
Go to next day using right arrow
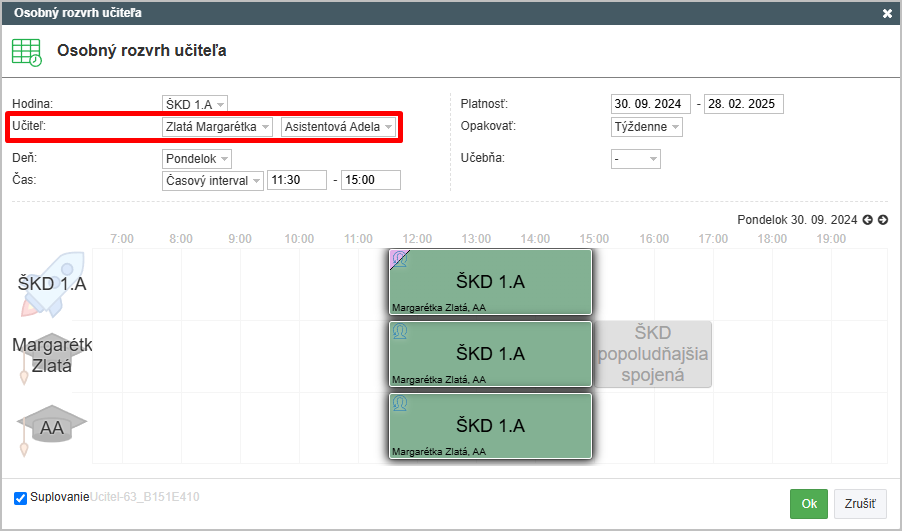click(883, 220)
